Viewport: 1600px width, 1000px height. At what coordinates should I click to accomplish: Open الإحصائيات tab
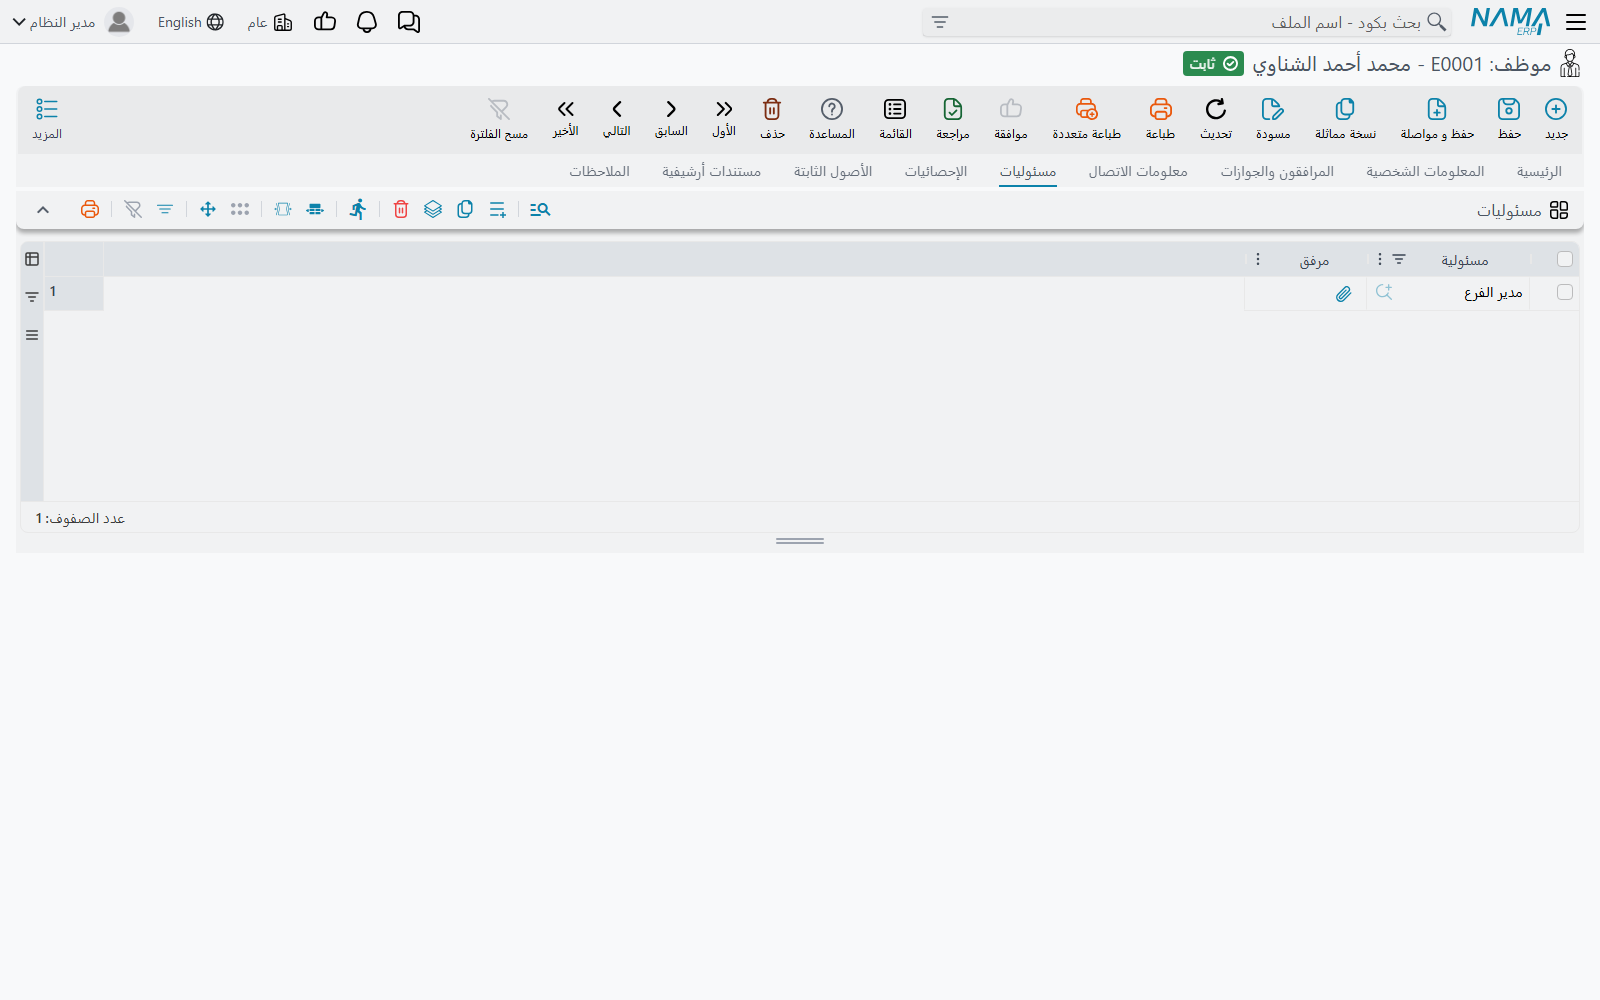pyautogui.click(x=936, y=171)
